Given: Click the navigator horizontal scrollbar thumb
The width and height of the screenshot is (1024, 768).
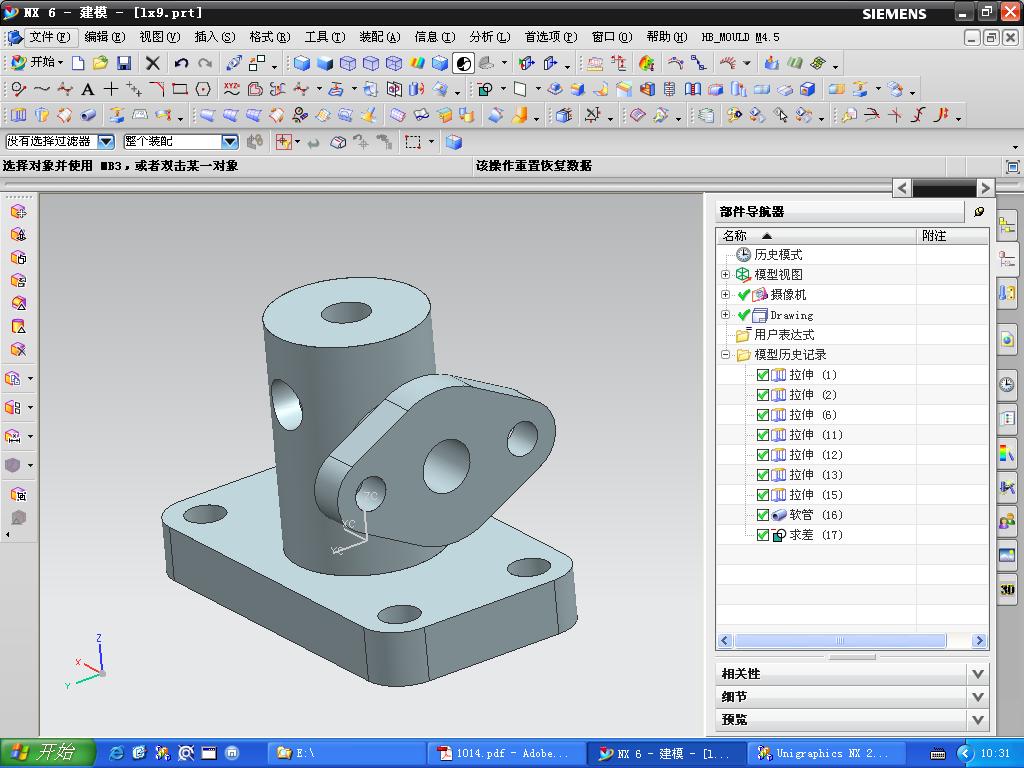Looking at the screenshot, I should [840, 641].
